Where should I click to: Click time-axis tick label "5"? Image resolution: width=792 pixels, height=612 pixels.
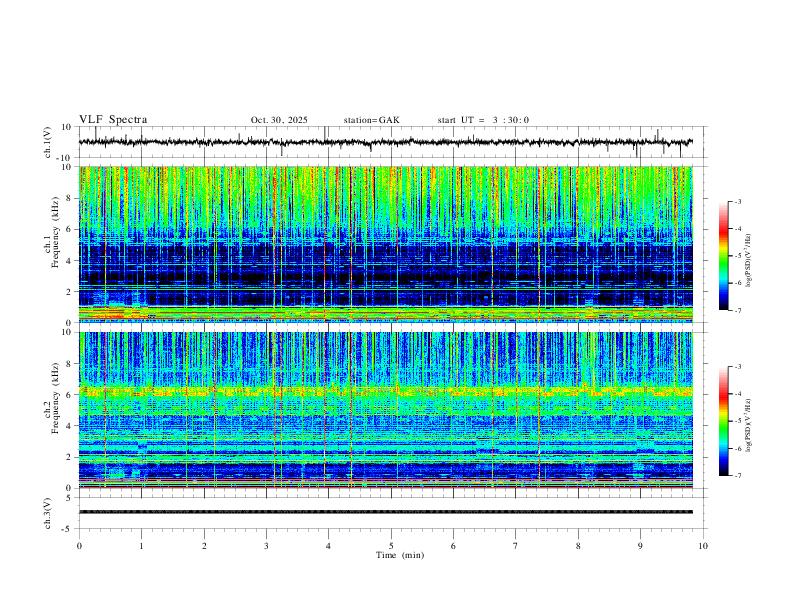click(391, 546)
